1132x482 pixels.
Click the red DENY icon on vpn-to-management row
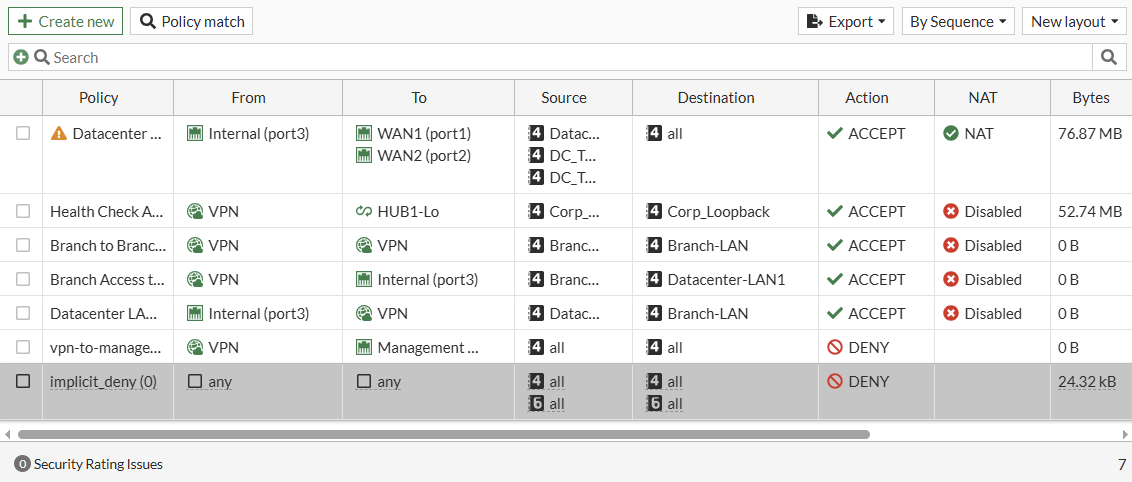pyautogui.click(x=835, y=347)
